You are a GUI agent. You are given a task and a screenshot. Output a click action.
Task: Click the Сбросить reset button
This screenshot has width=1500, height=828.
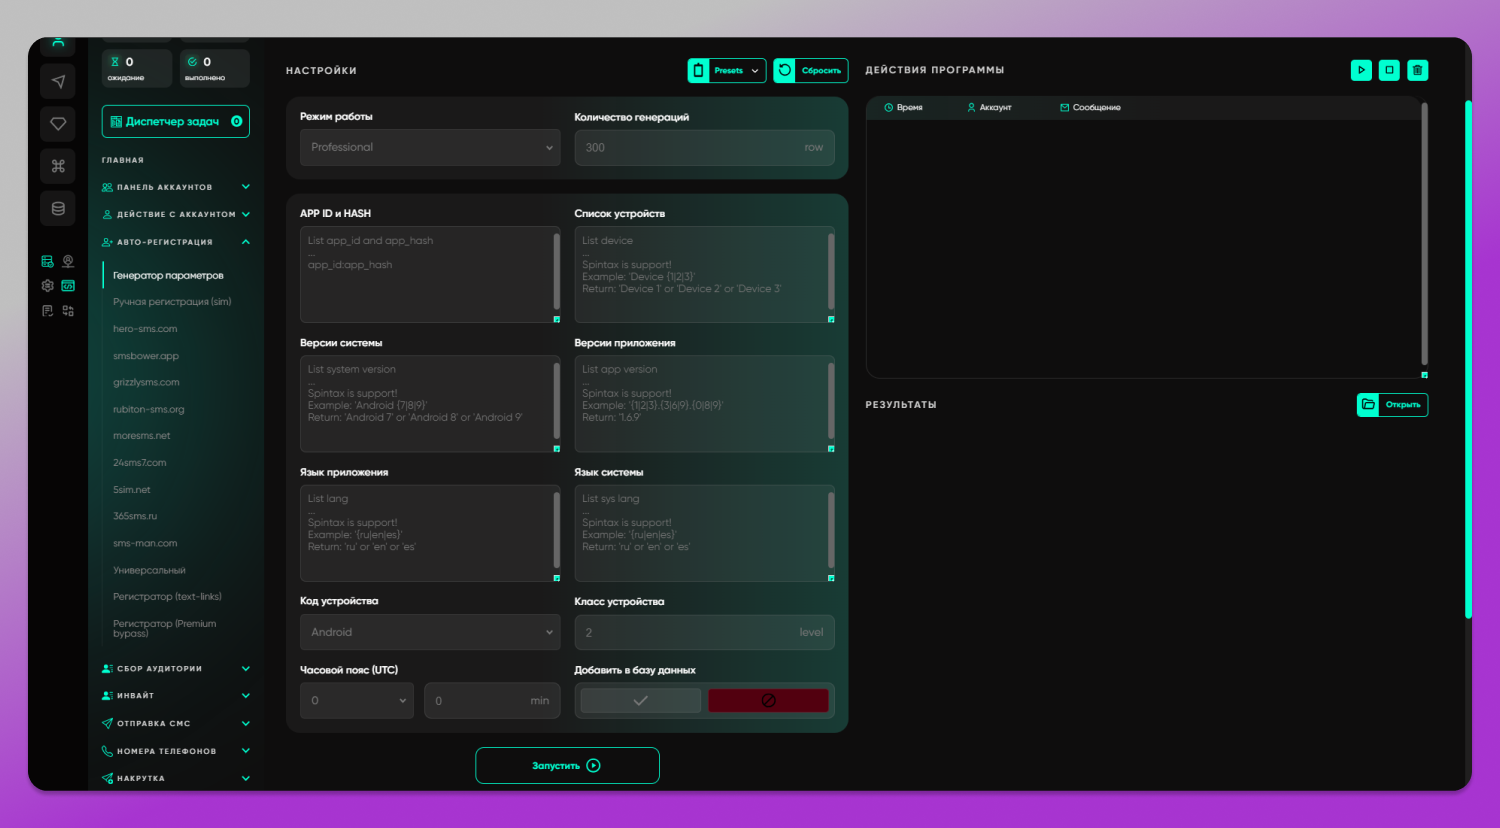(x=811, y=70)
